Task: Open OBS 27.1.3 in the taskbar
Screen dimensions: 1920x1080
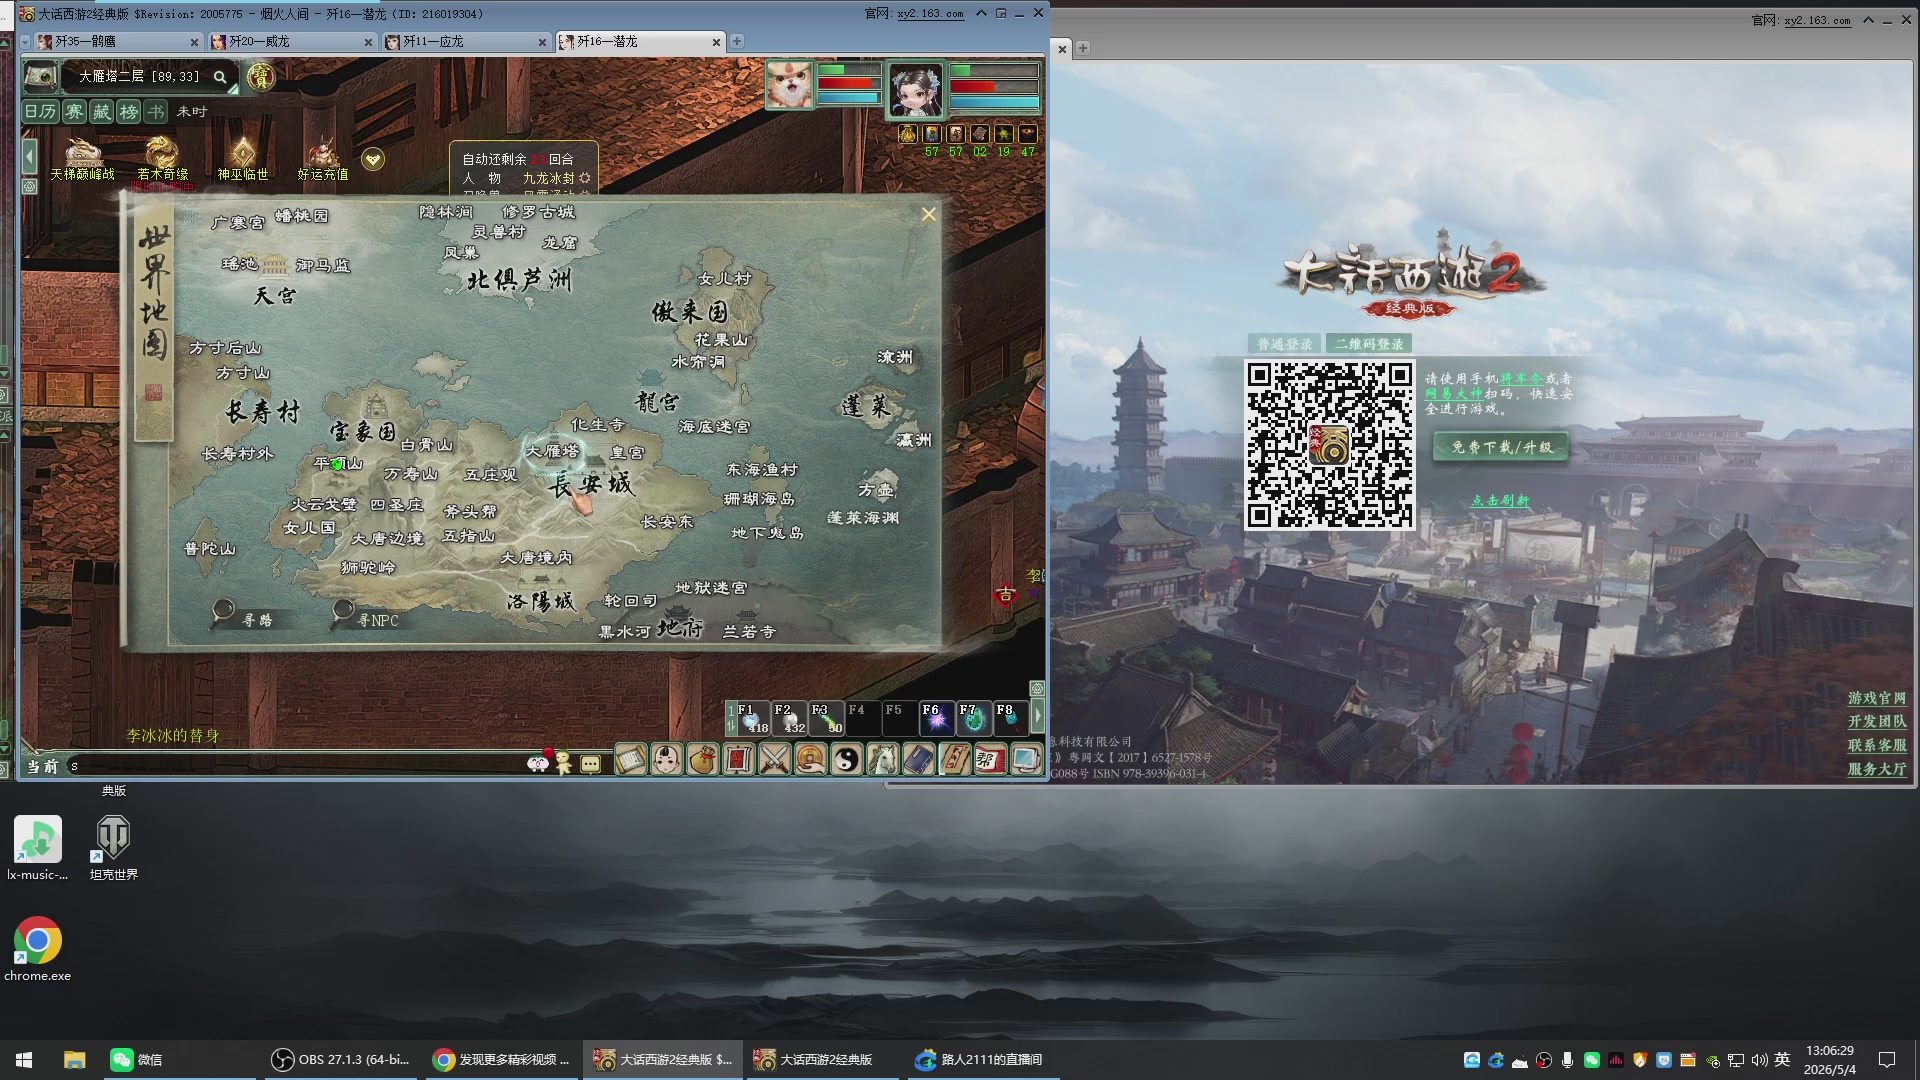Action: [x=342, y=1060]
